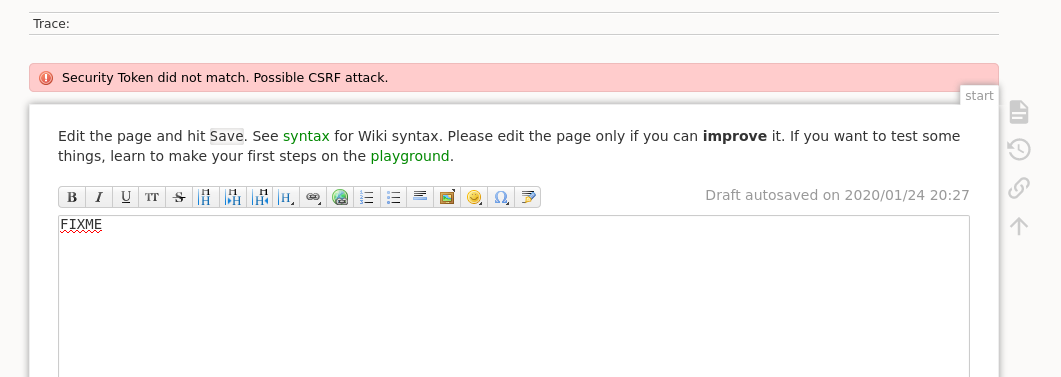Screen dimensions: 1061x377
Task: Open old revisions history icon
Action: tap(1019, 149)
